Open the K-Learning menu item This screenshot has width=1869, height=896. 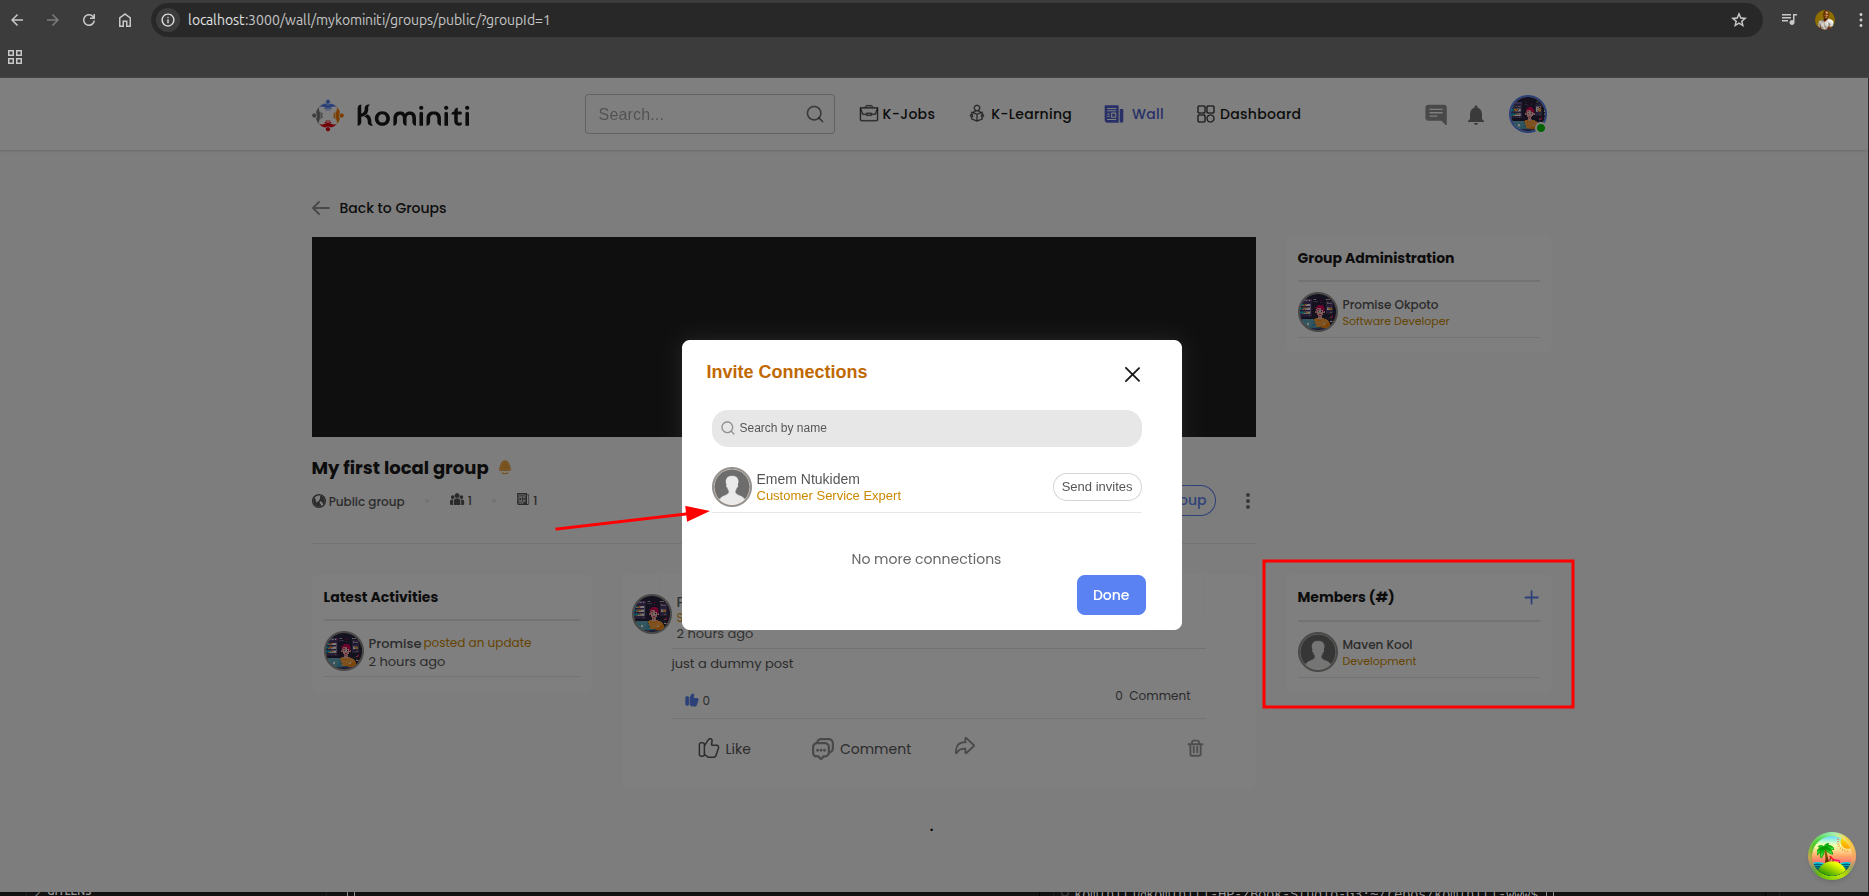[x=1020, y=114]
